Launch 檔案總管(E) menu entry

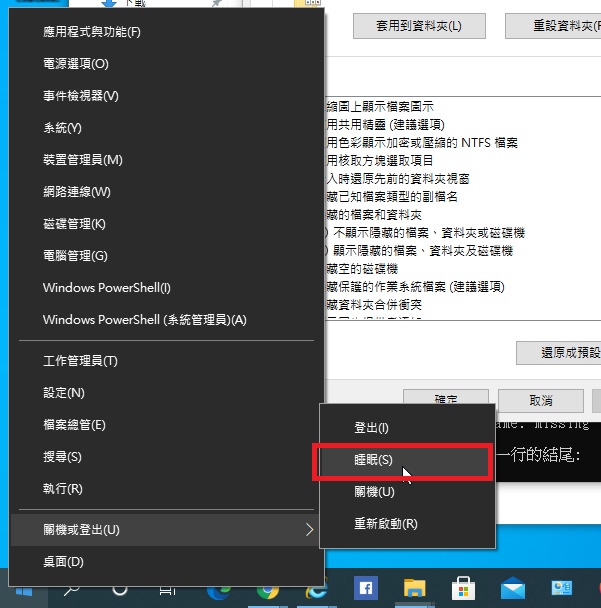[167, 425]
